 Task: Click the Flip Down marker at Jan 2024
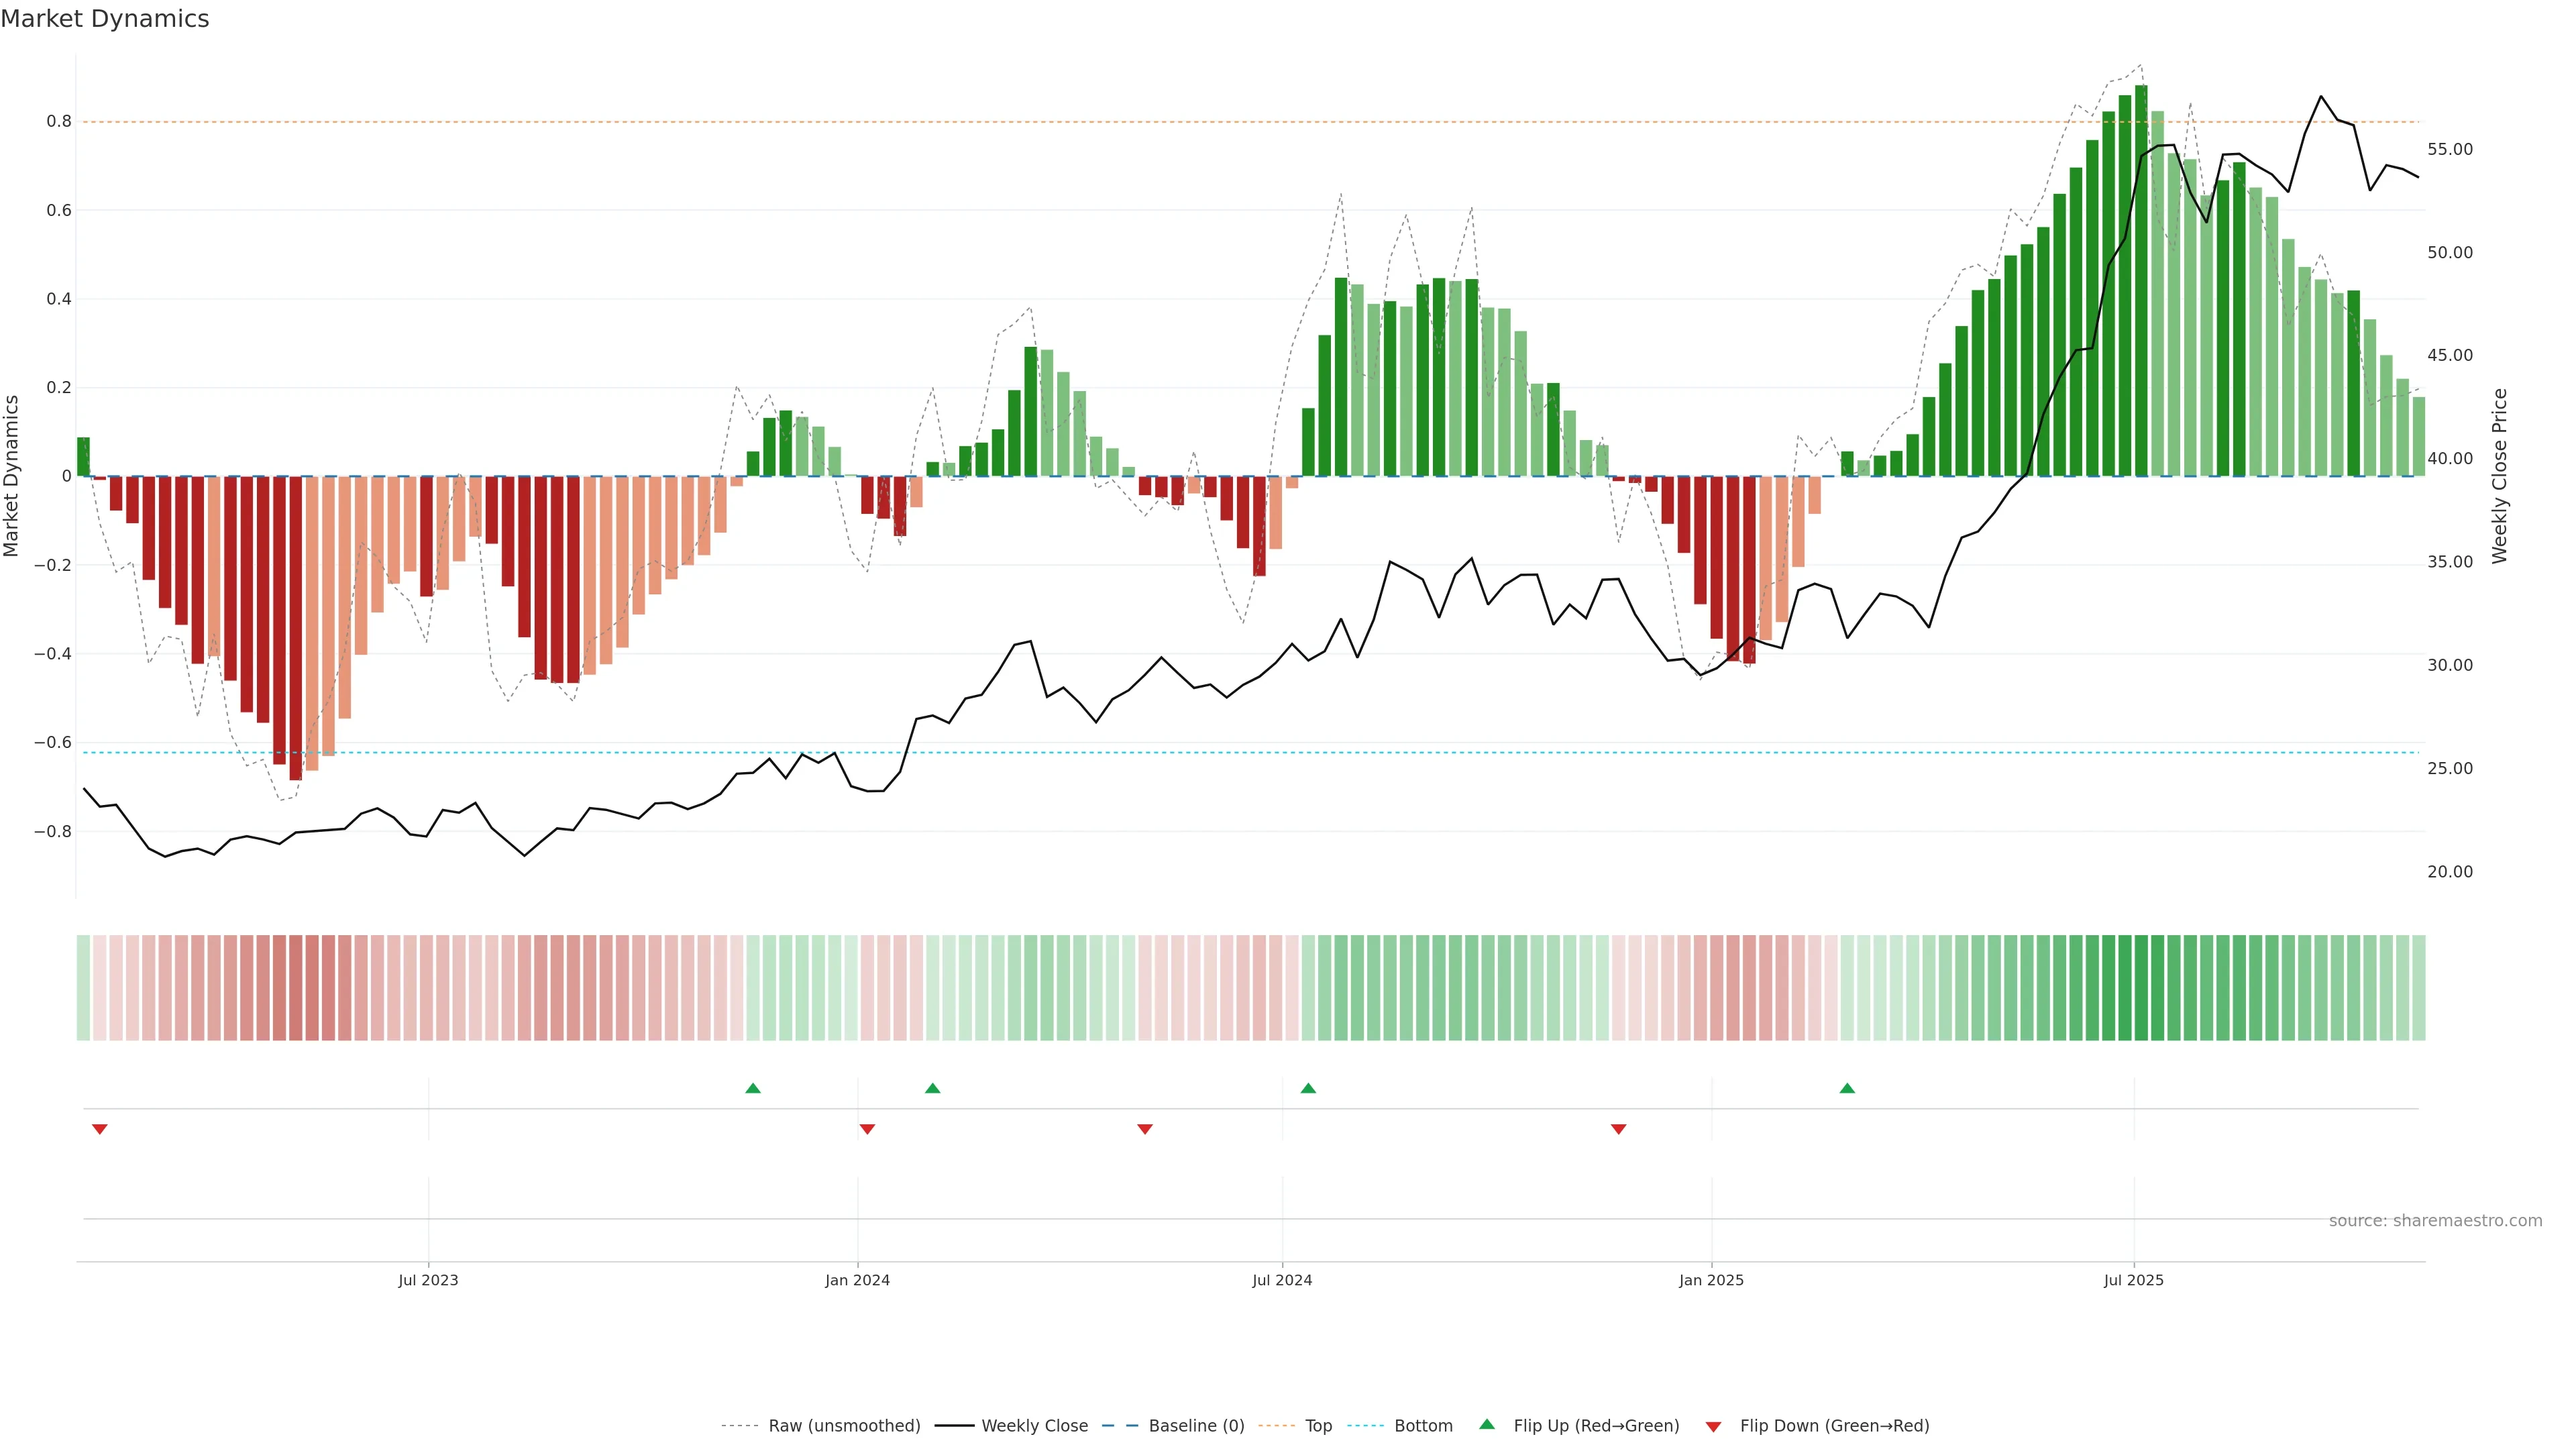(867, 1129)
